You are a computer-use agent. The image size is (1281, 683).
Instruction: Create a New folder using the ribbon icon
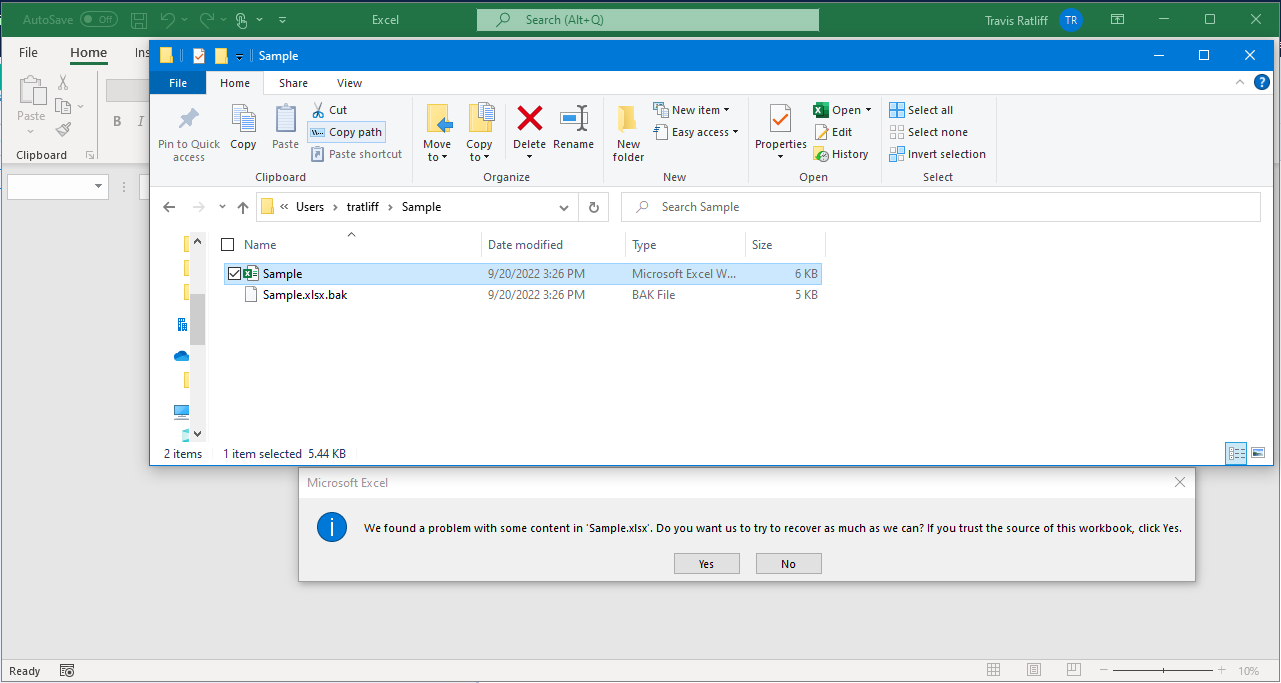627,130
